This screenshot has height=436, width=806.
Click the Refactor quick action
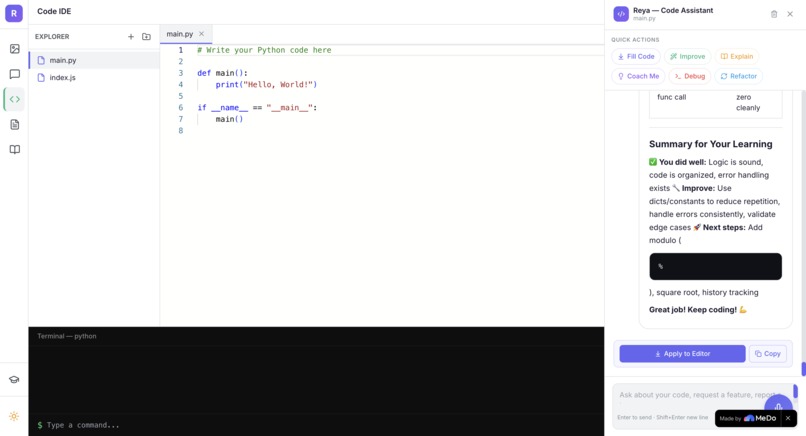[738, 76]
